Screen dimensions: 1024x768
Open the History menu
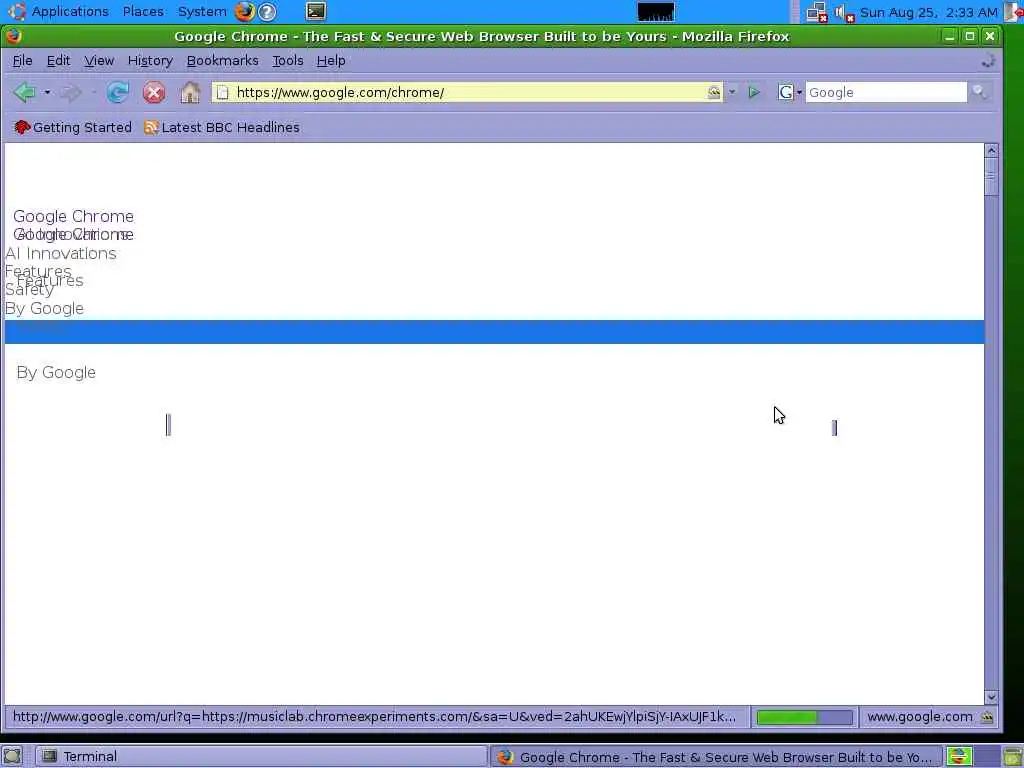click(x=150, y=60)
